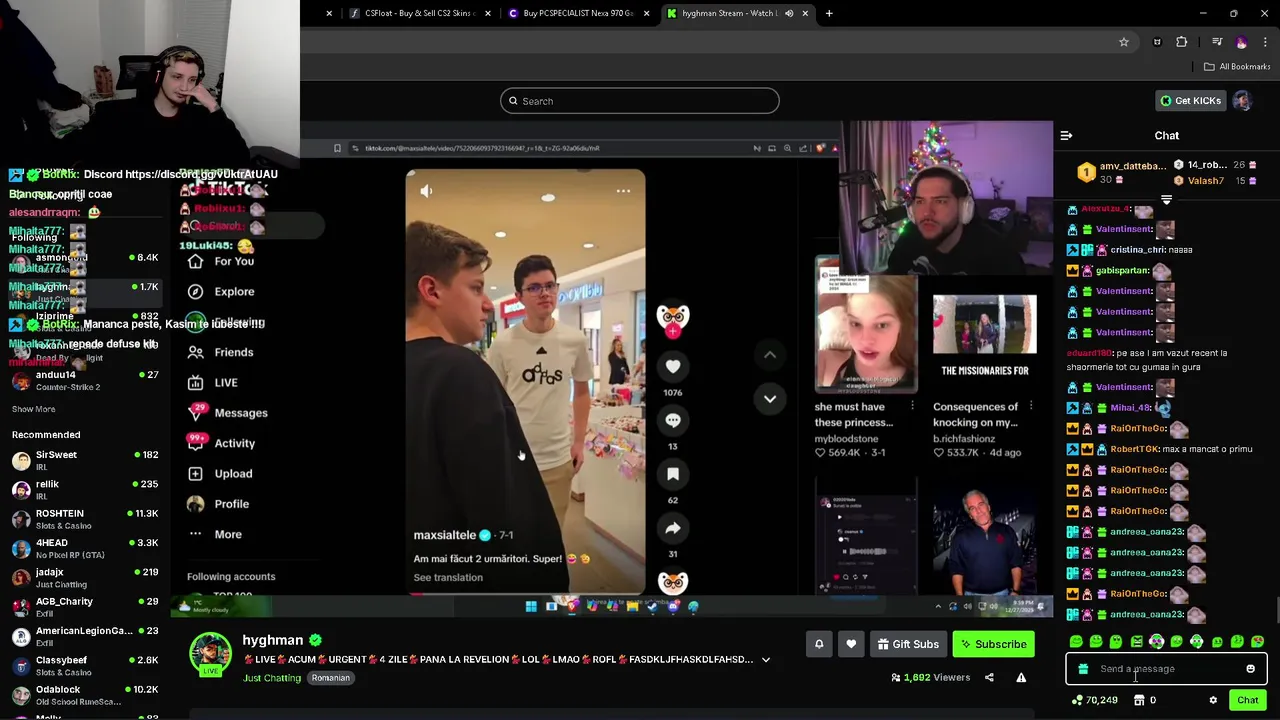Expand the gift leaderboard in chat
This screenshot has width=1280, height=720.
coord(1166,200)
